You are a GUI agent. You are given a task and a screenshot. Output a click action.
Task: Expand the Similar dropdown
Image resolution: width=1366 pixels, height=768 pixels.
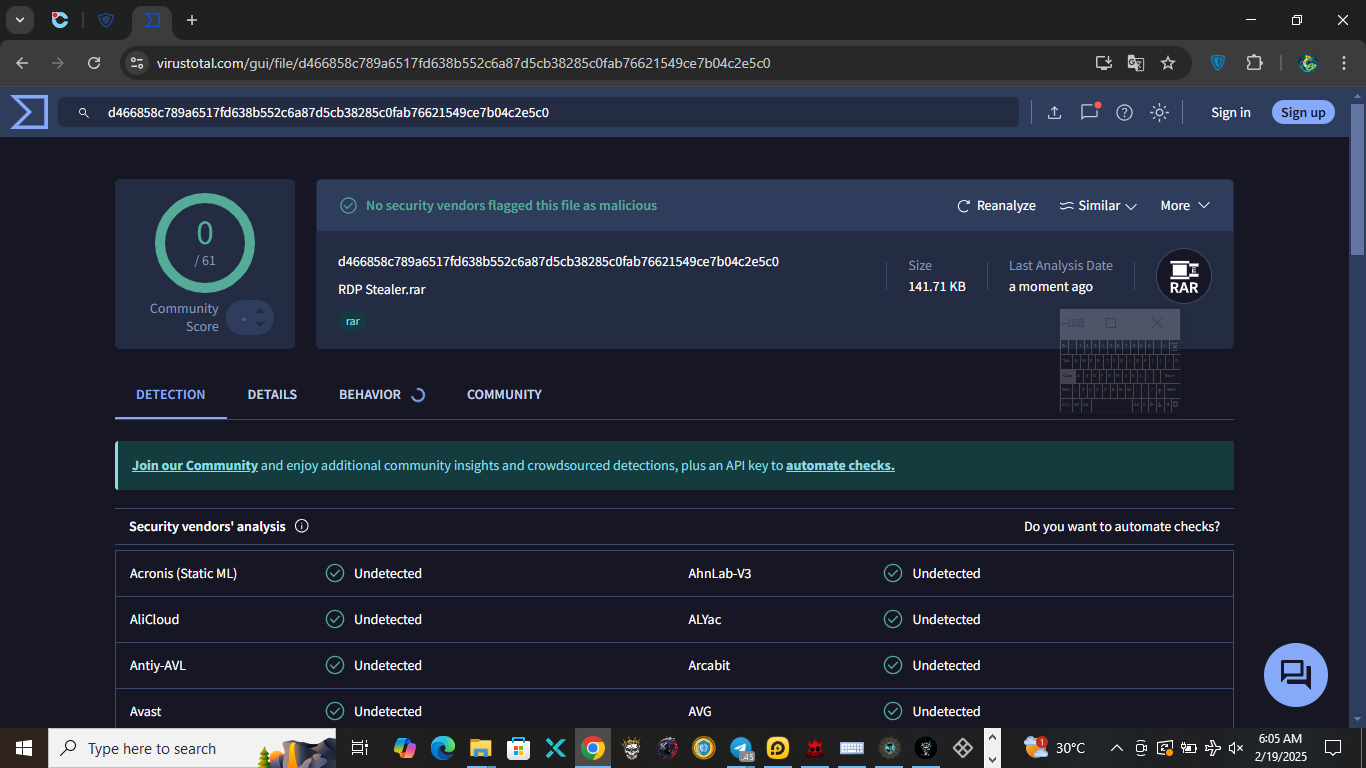(1098, 205)
